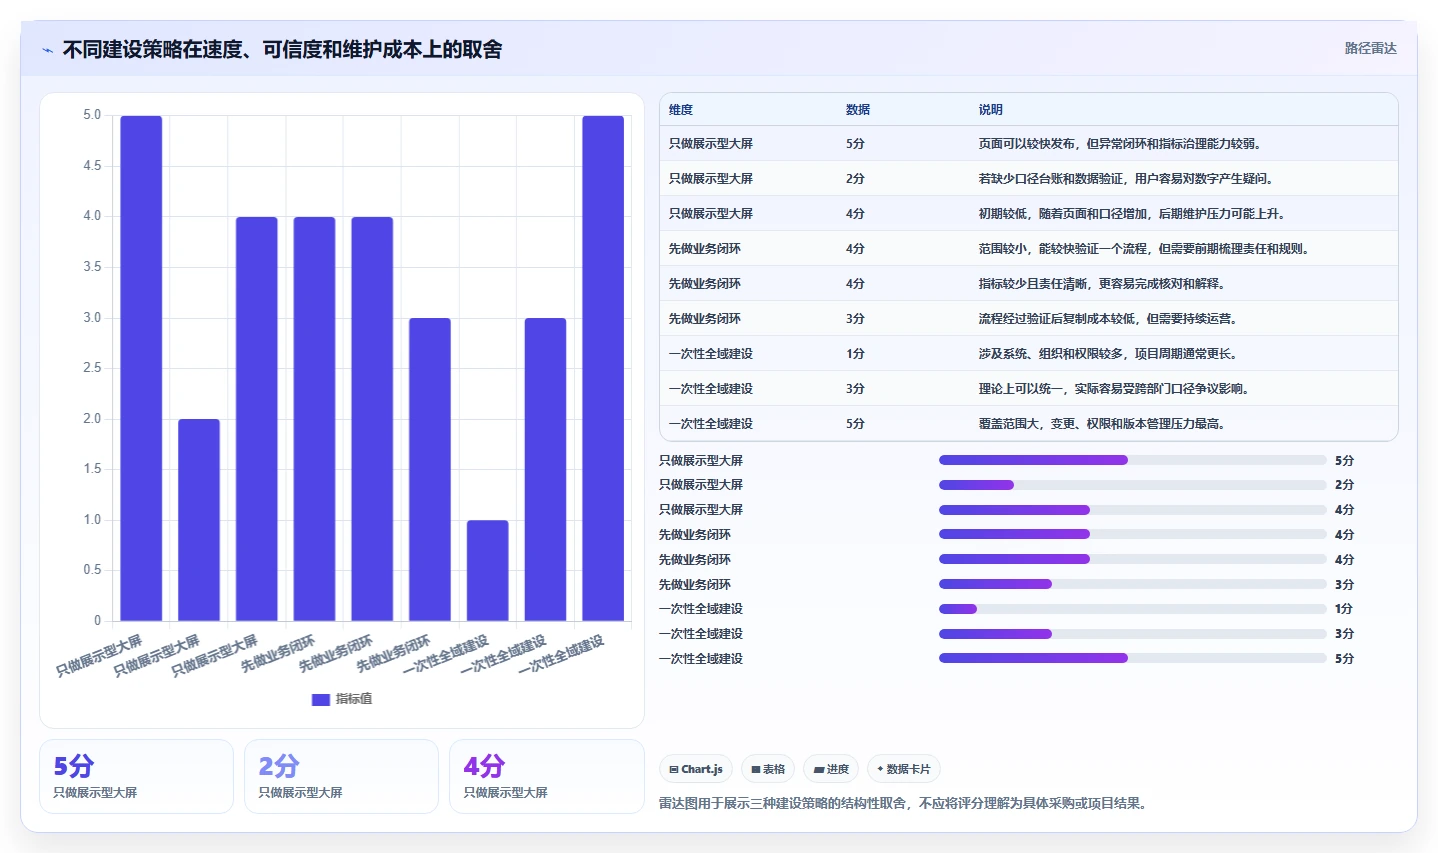This screenshot has height=853, width=1438.
Task: Select row 流程经过验证后复制成本较低
Action: [1029, 319]
